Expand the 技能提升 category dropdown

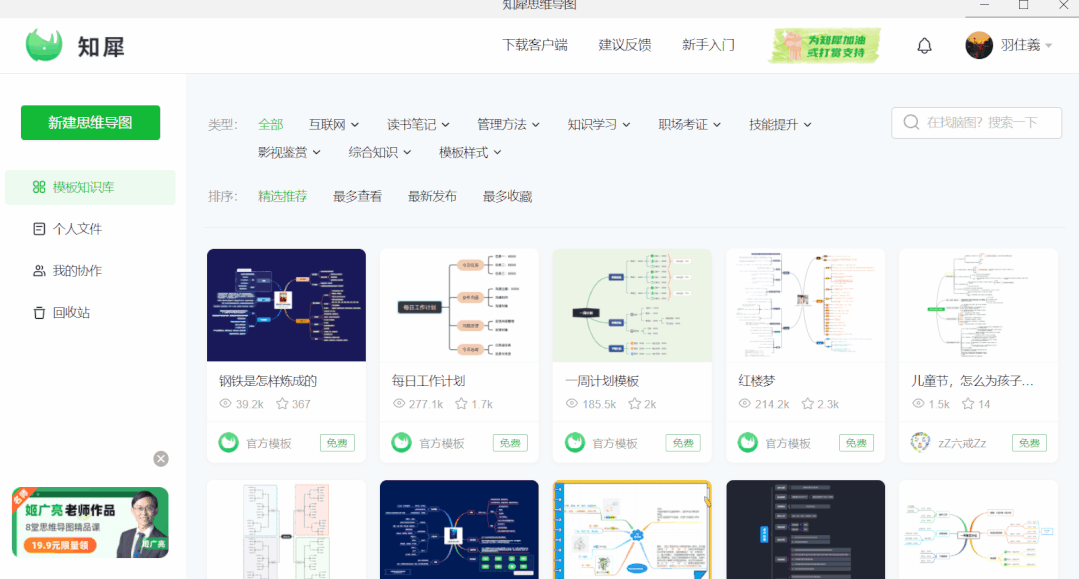(780, 125)
